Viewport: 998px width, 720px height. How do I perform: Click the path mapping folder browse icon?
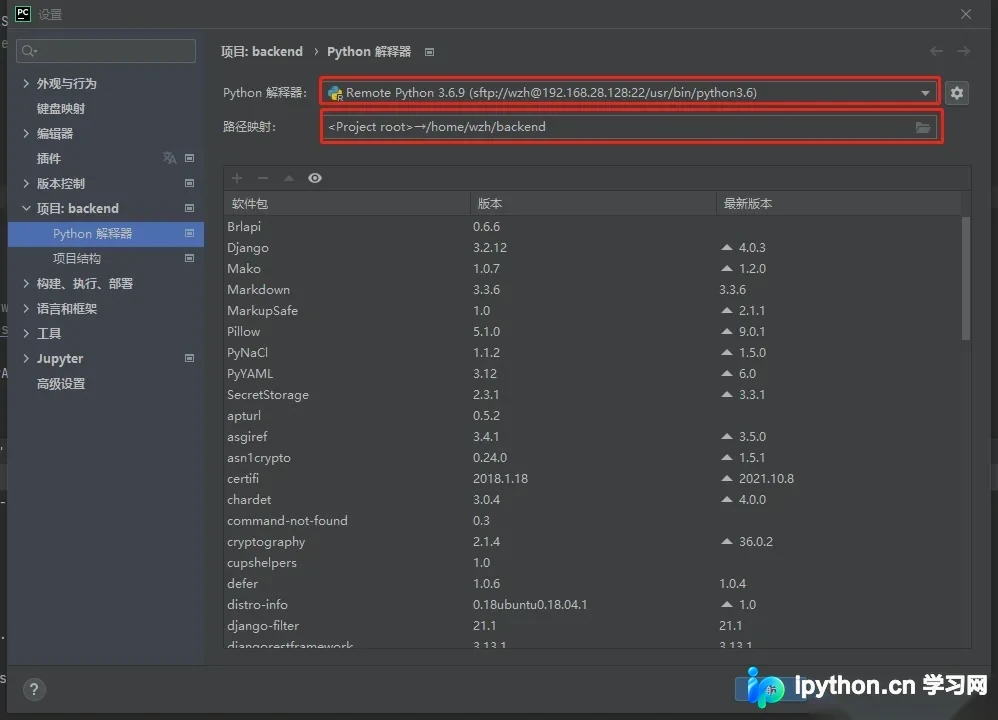922,127
